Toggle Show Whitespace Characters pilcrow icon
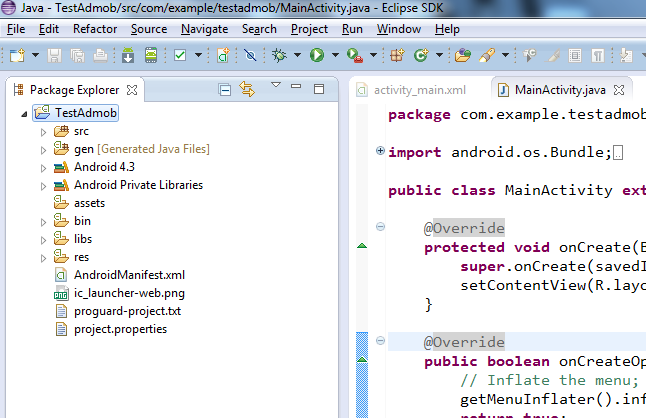 [597, 55]
